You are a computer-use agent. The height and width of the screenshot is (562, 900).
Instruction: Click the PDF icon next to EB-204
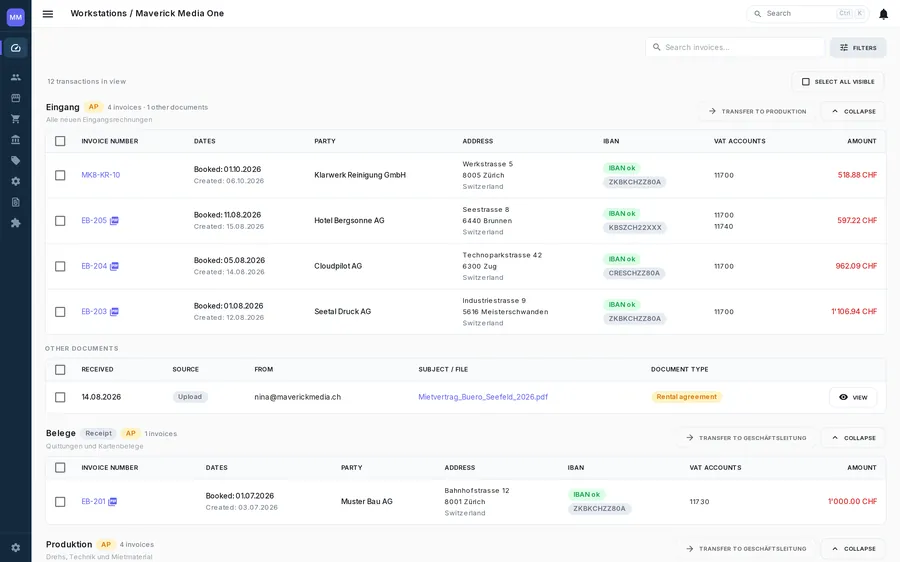114,266
